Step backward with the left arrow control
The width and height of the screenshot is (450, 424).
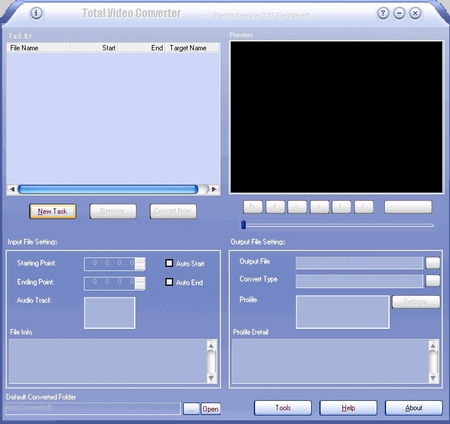tap(297, 207)
